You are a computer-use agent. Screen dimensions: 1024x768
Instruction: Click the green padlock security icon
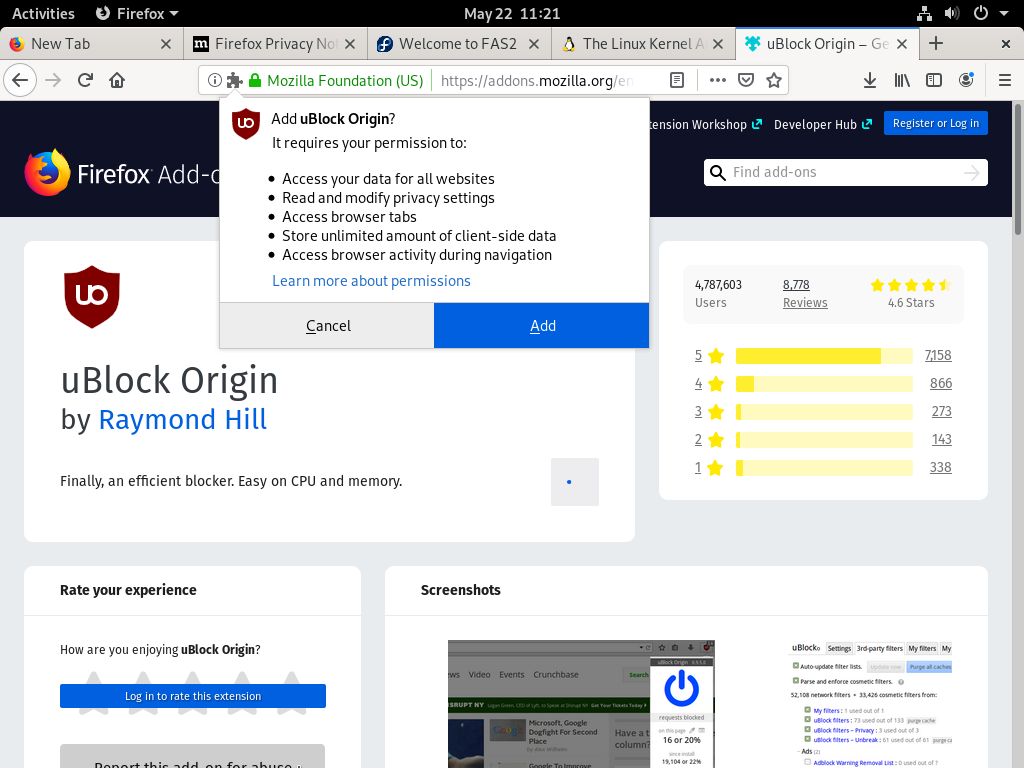pyautogui.click(x=255, y=80)
